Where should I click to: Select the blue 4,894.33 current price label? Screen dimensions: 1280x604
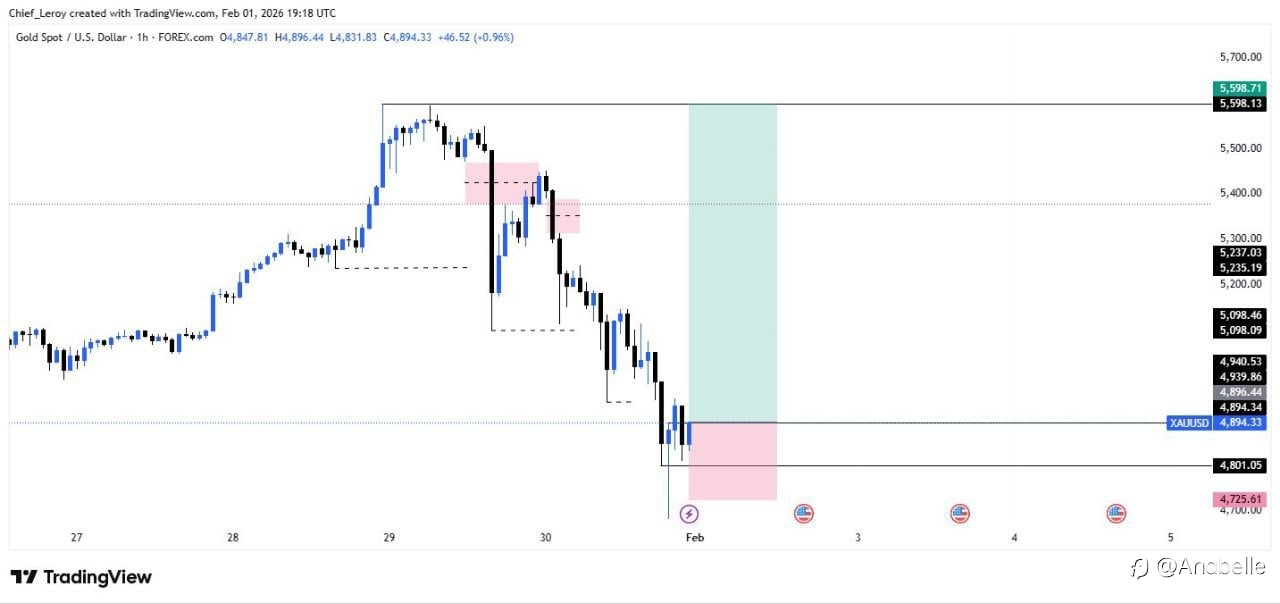(x=1241, y=423)
